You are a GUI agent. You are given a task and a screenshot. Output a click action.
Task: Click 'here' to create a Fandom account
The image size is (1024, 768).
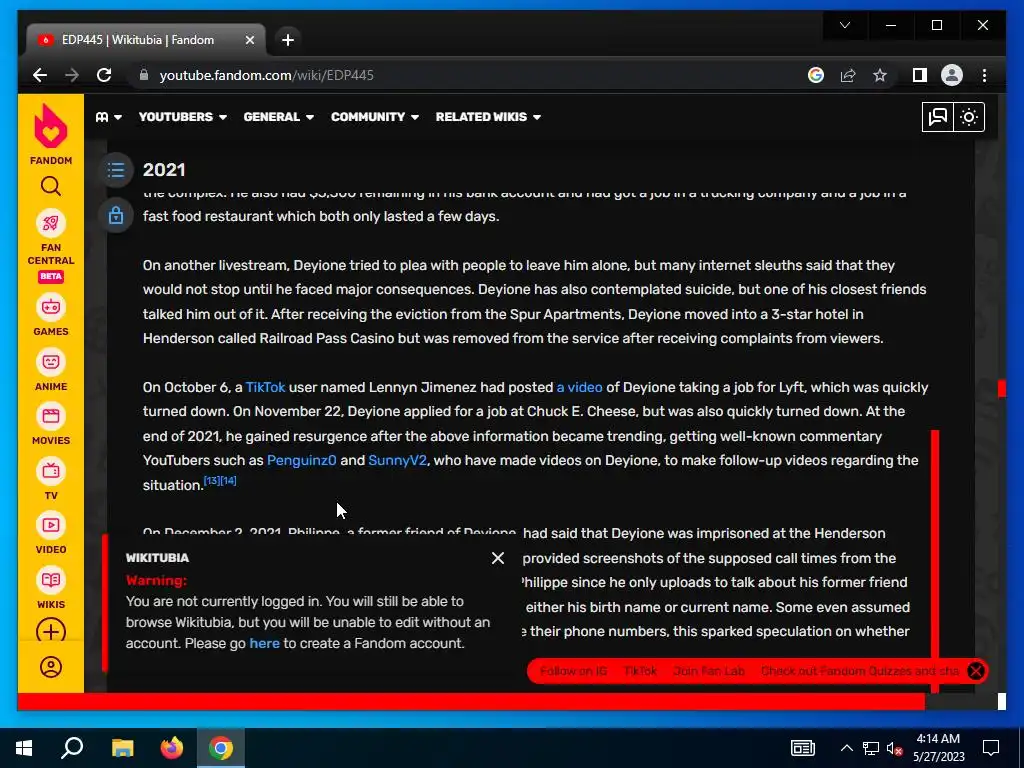[x=264, y=643]
